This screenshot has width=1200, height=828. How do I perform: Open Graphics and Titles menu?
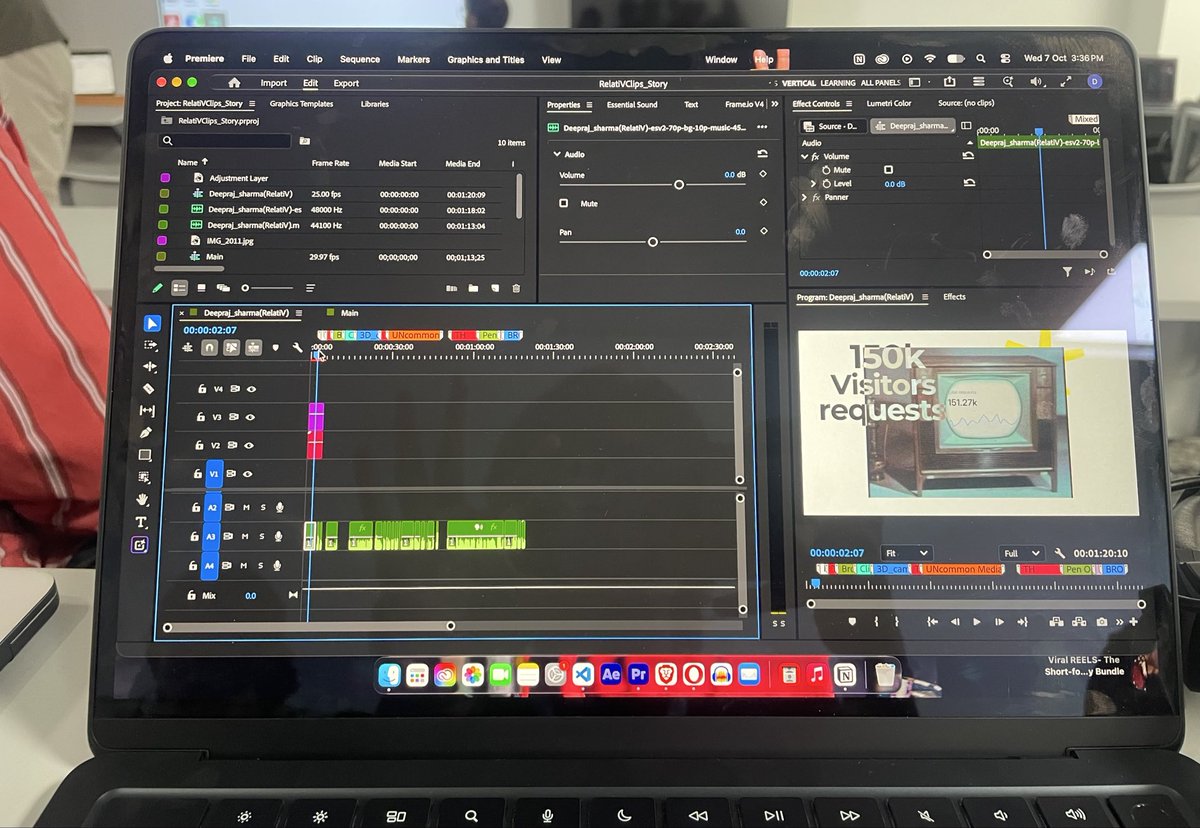tap(485, 60)
